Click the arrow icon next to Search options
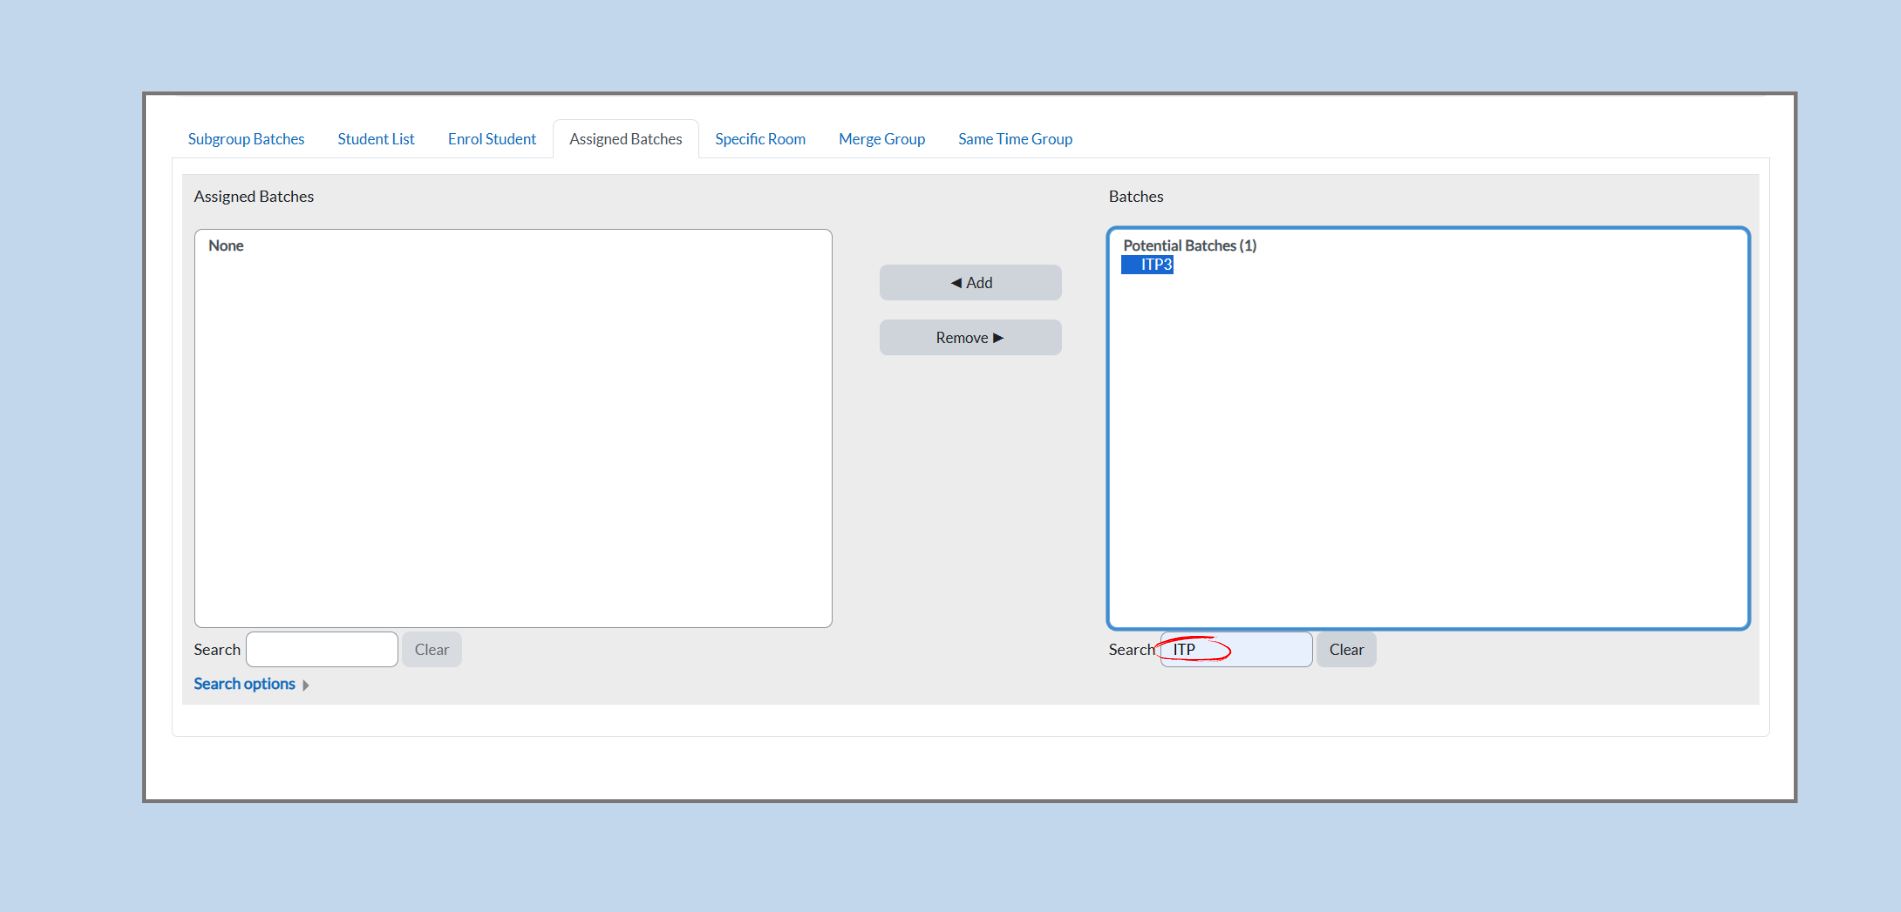The width and height of the screenshot is (1901, 912). point(306,685)
